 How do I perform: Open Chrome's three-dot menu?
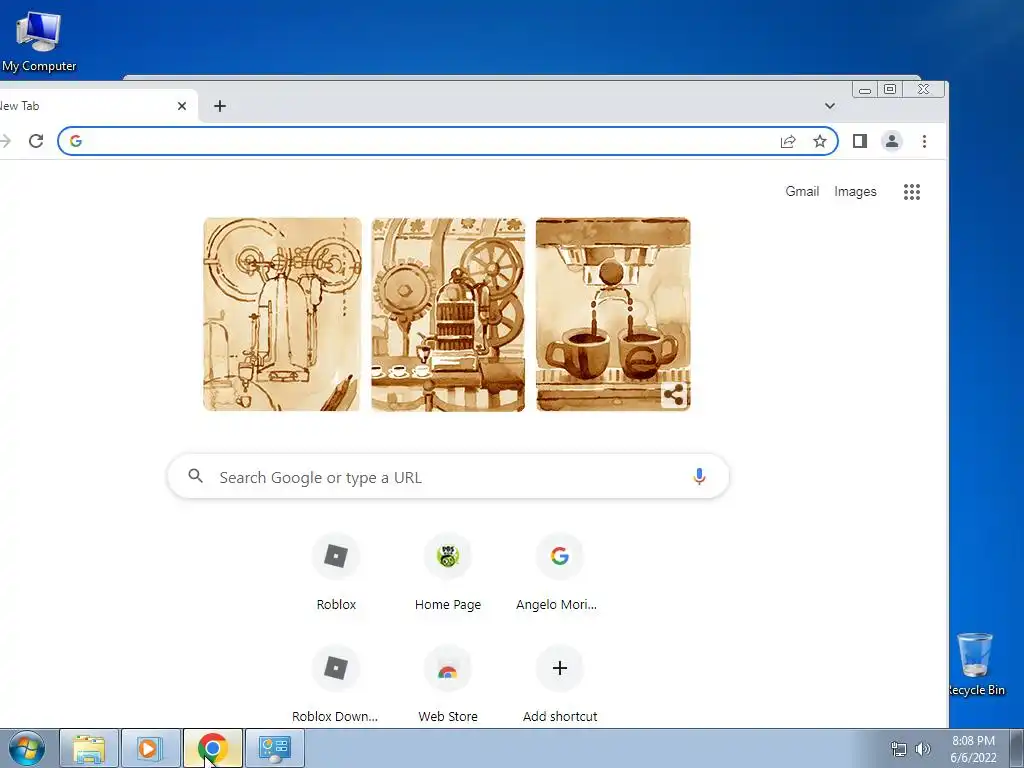pyautogui.click(x=924, y=141)
